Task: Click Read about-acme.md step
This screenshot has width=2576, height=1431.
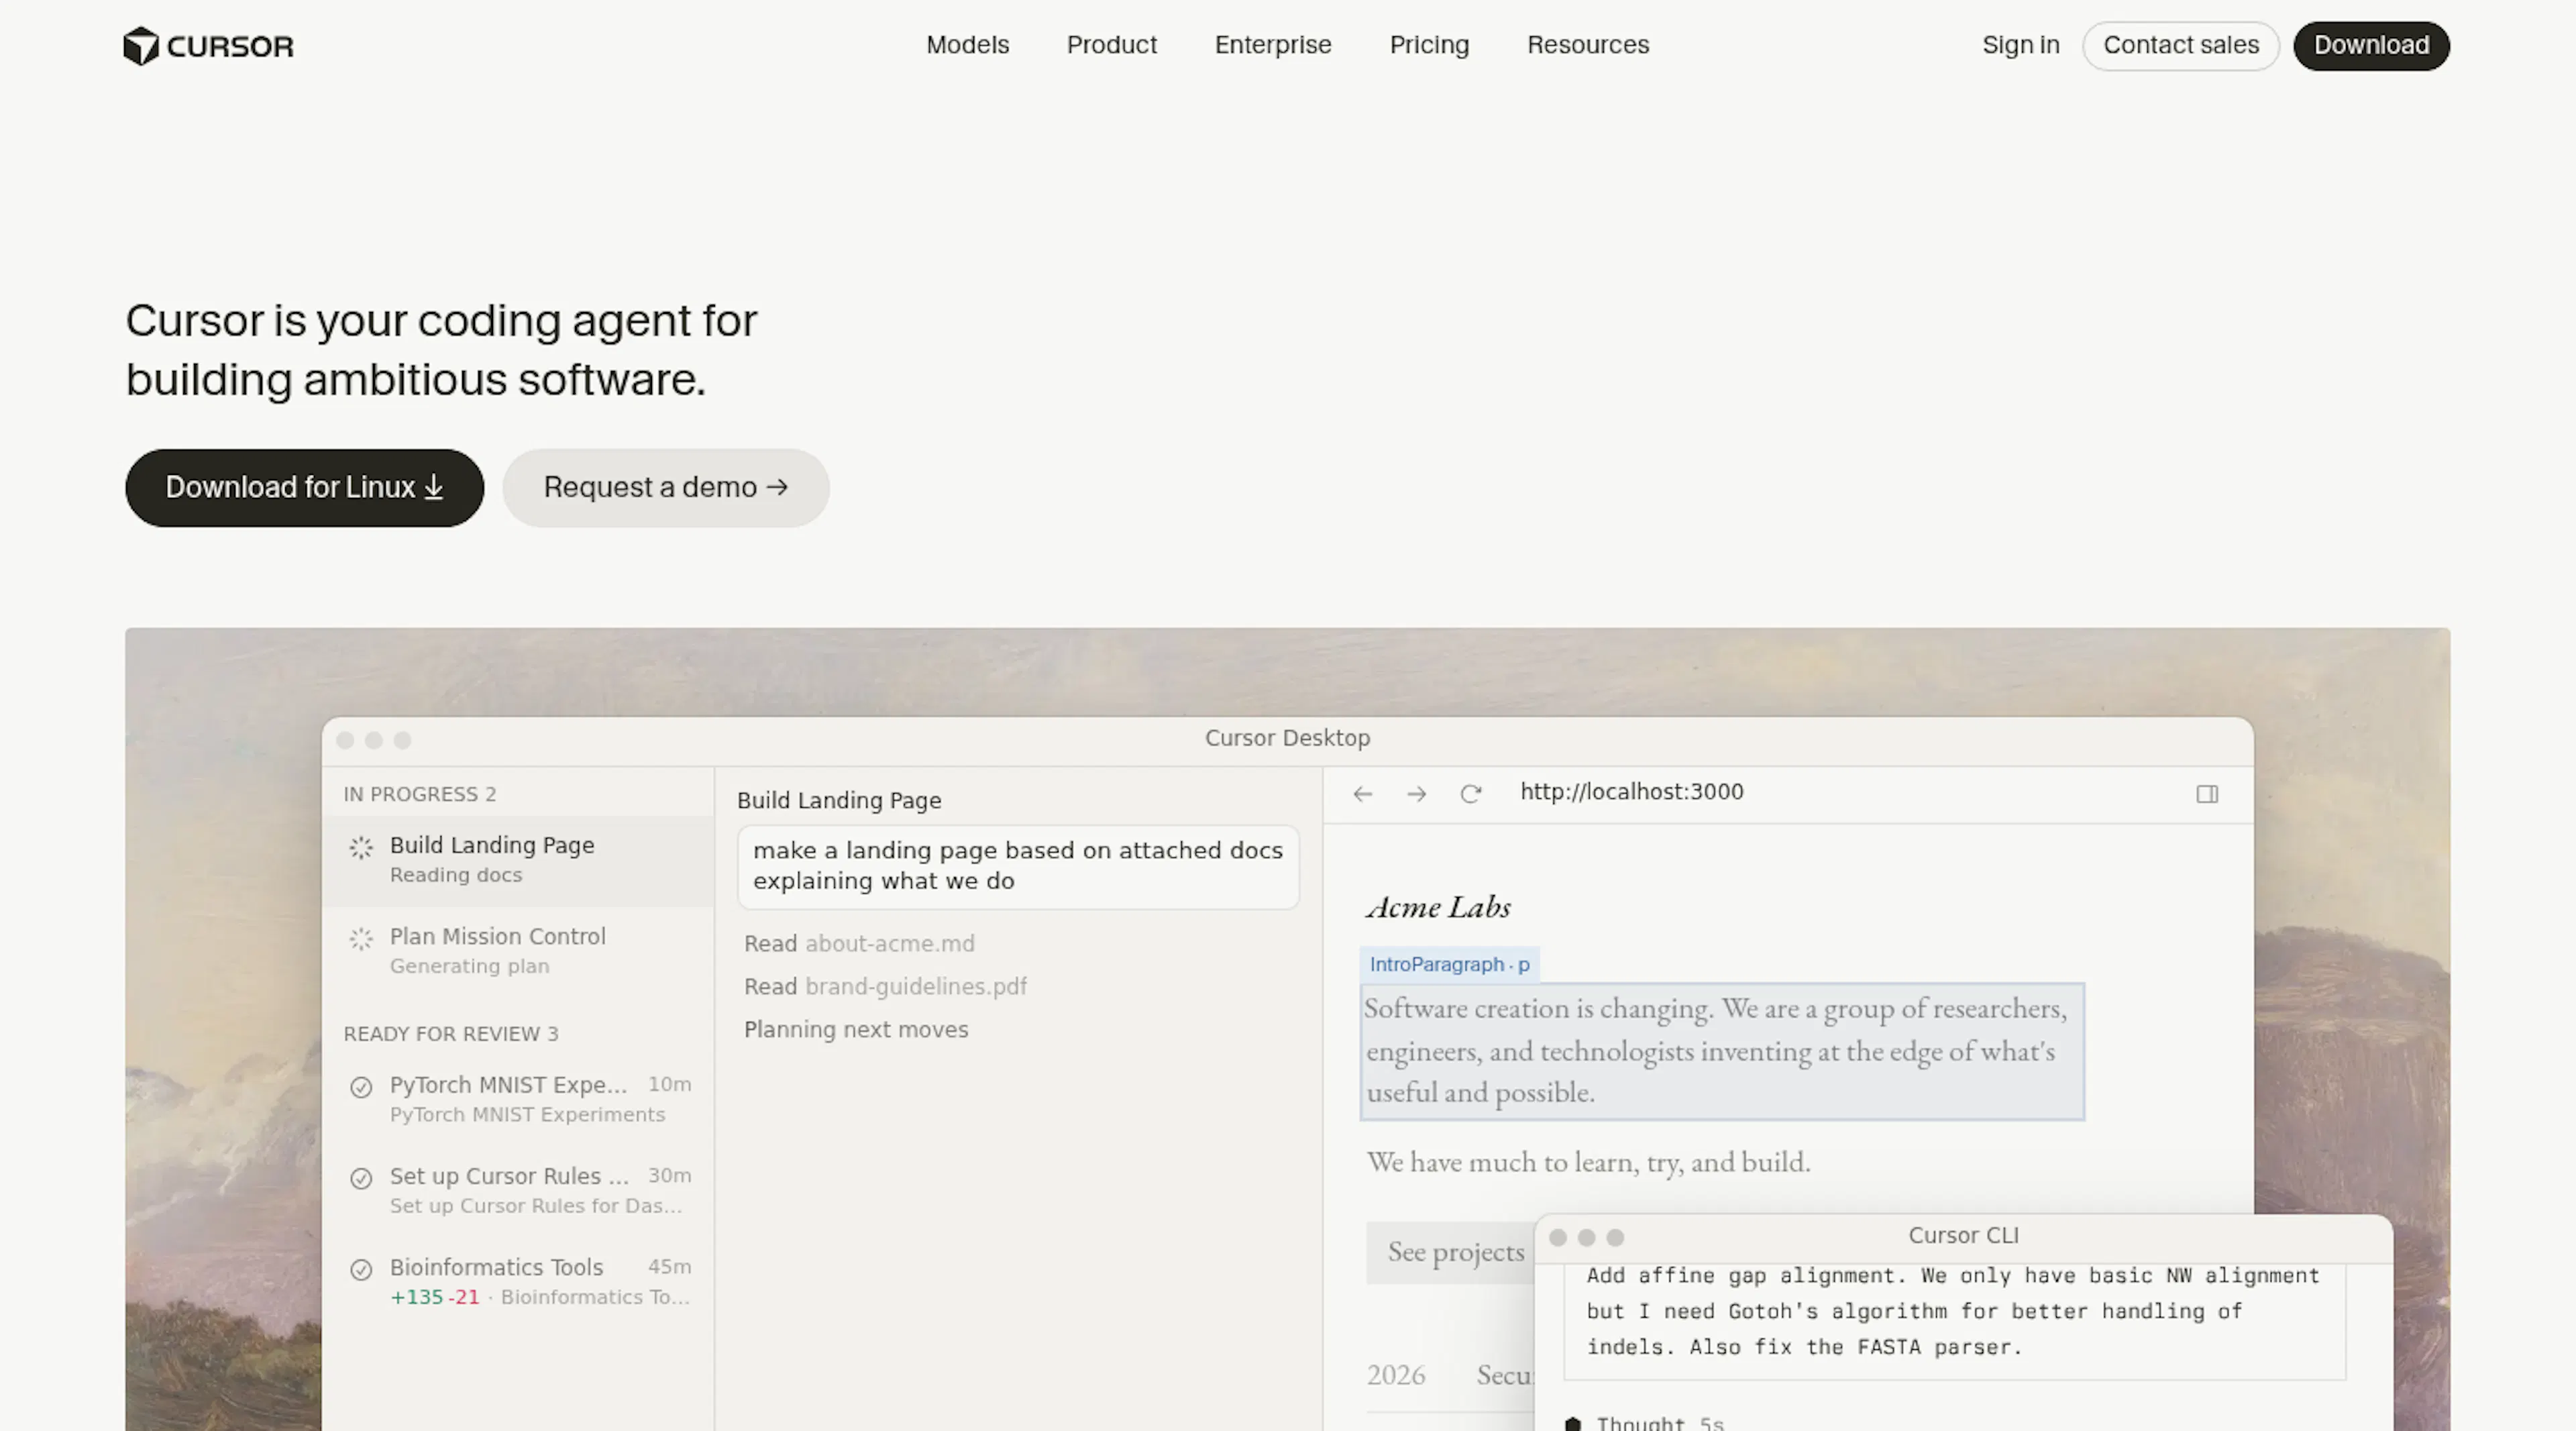Action: click(859, 943)
